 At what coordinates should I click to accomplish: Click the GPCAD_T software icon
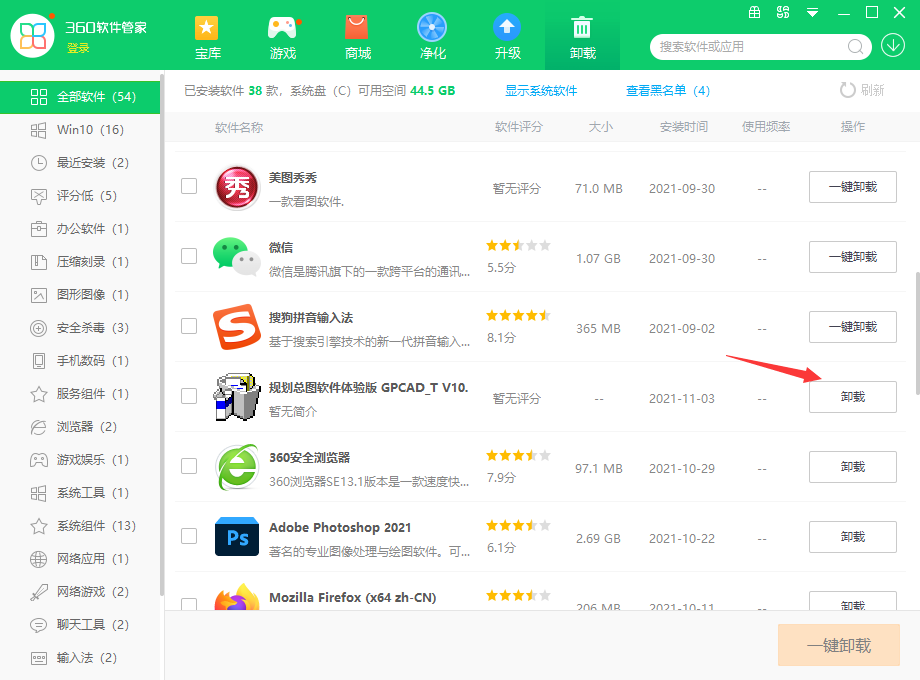point(237,397)
